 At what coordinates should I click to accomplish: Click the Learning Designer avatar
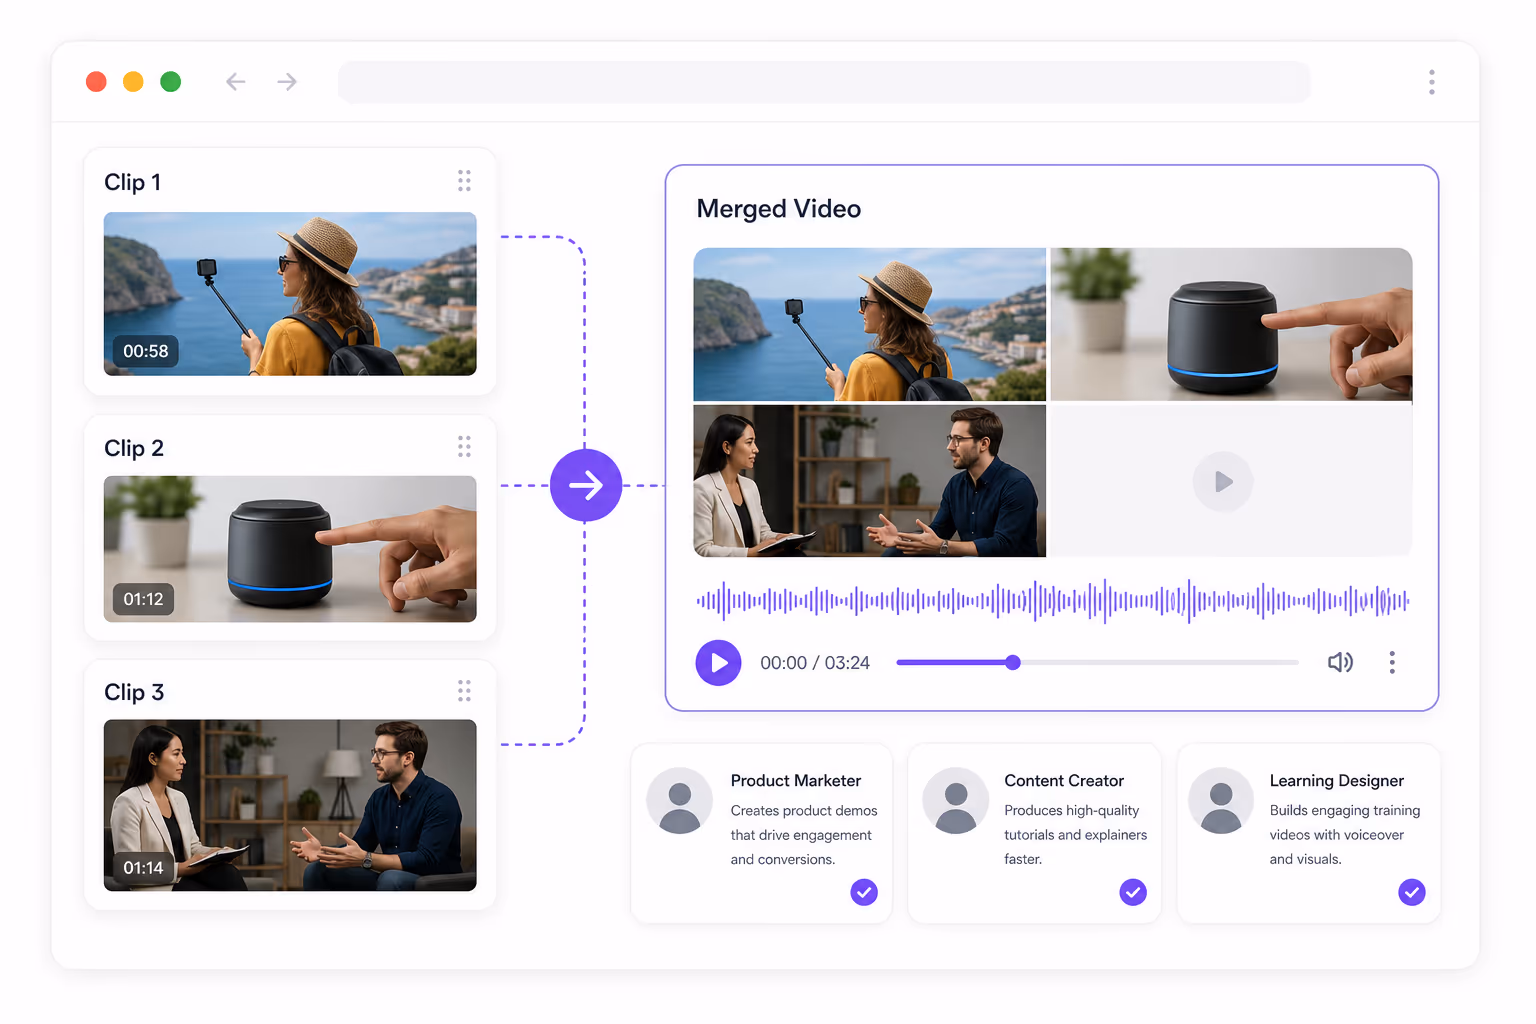click(1221, 801)
